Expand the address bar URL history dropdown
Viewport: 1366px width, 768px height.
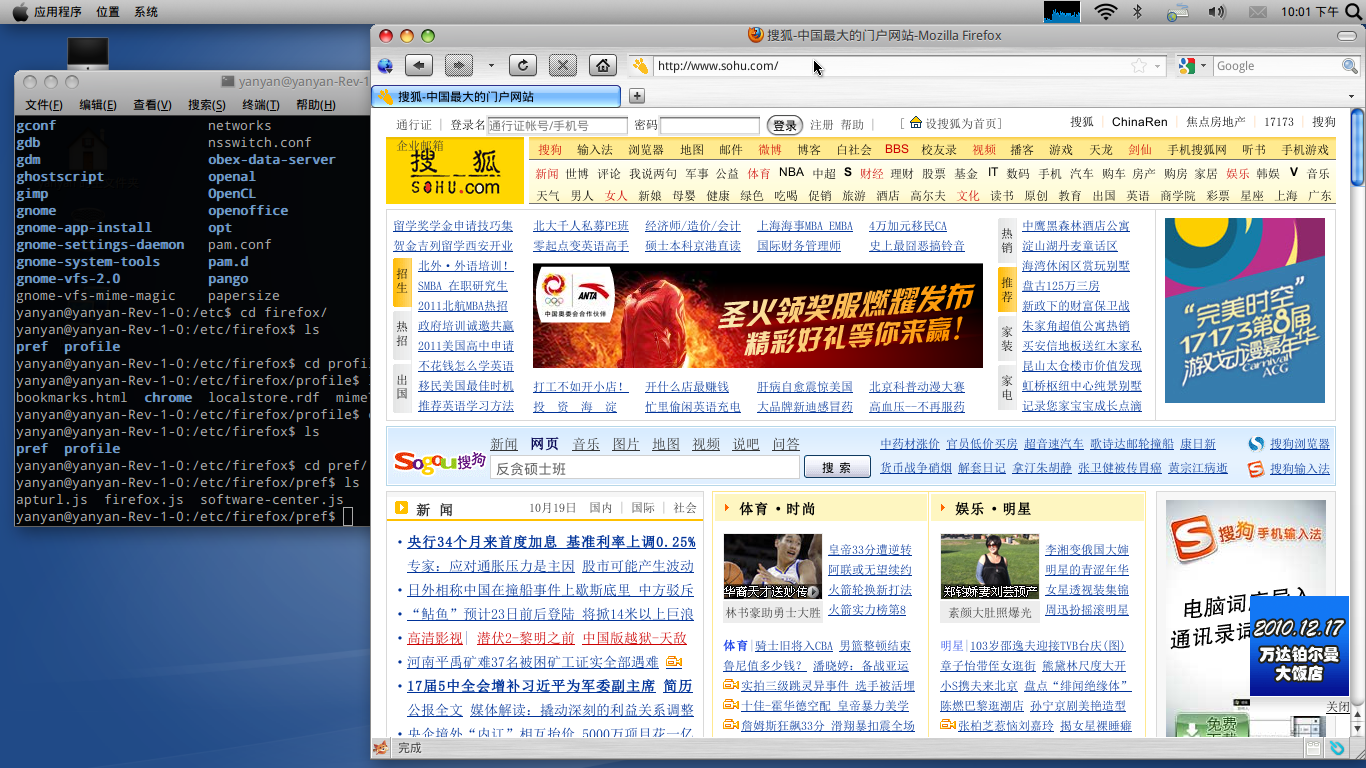point(1158,66)
